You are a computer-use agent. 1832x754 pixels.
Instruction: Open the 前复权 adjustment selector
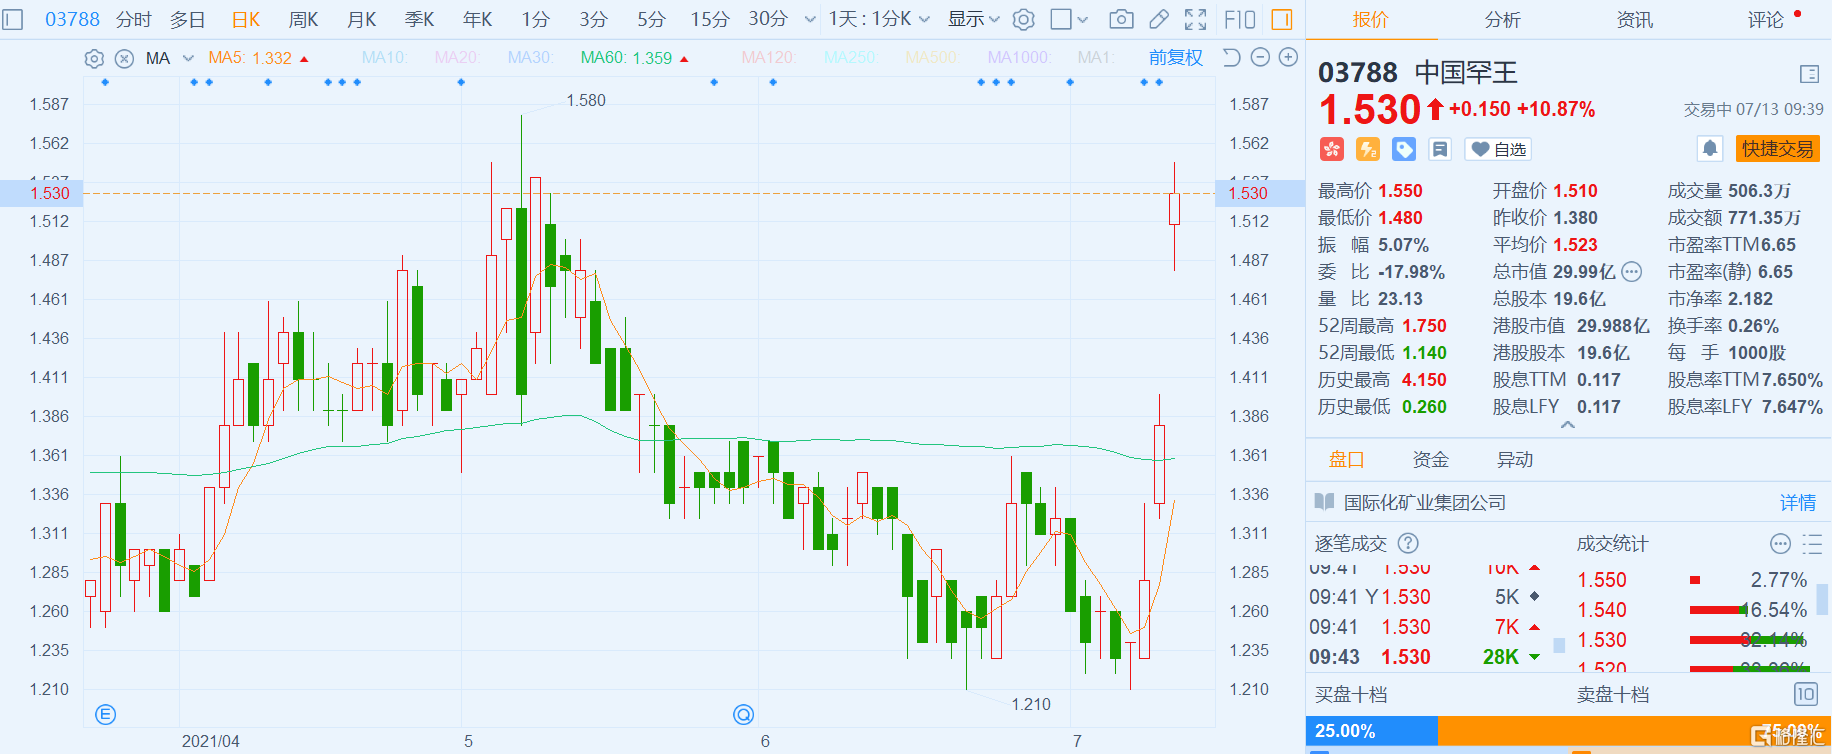[x=1176, y=58]
